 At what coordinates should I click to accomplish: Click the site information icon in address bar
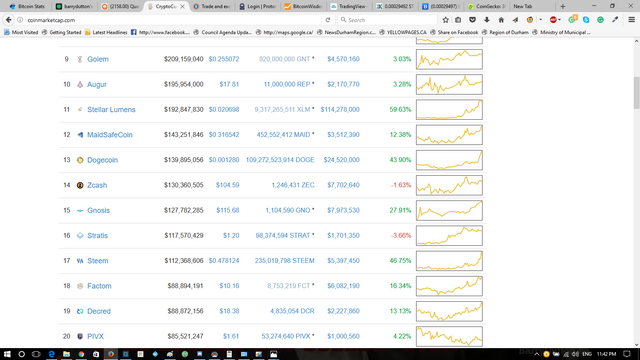[x=20, y=20]
